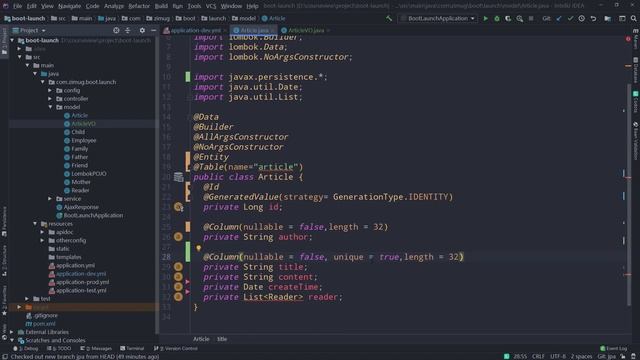Open Project panel settings gear

coord(142,30)
